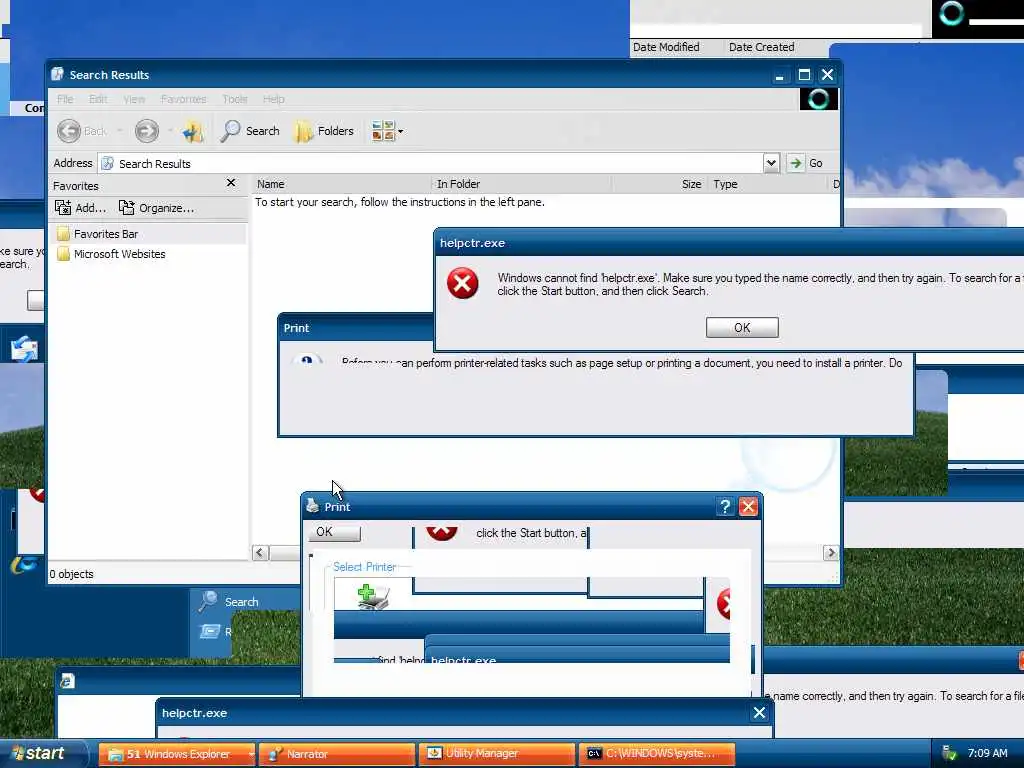Image resolution: width=1024 pixels, height=768 pixels.
Task: Switch to the Utility Manager taskbar button
Action: coord(497,754)
